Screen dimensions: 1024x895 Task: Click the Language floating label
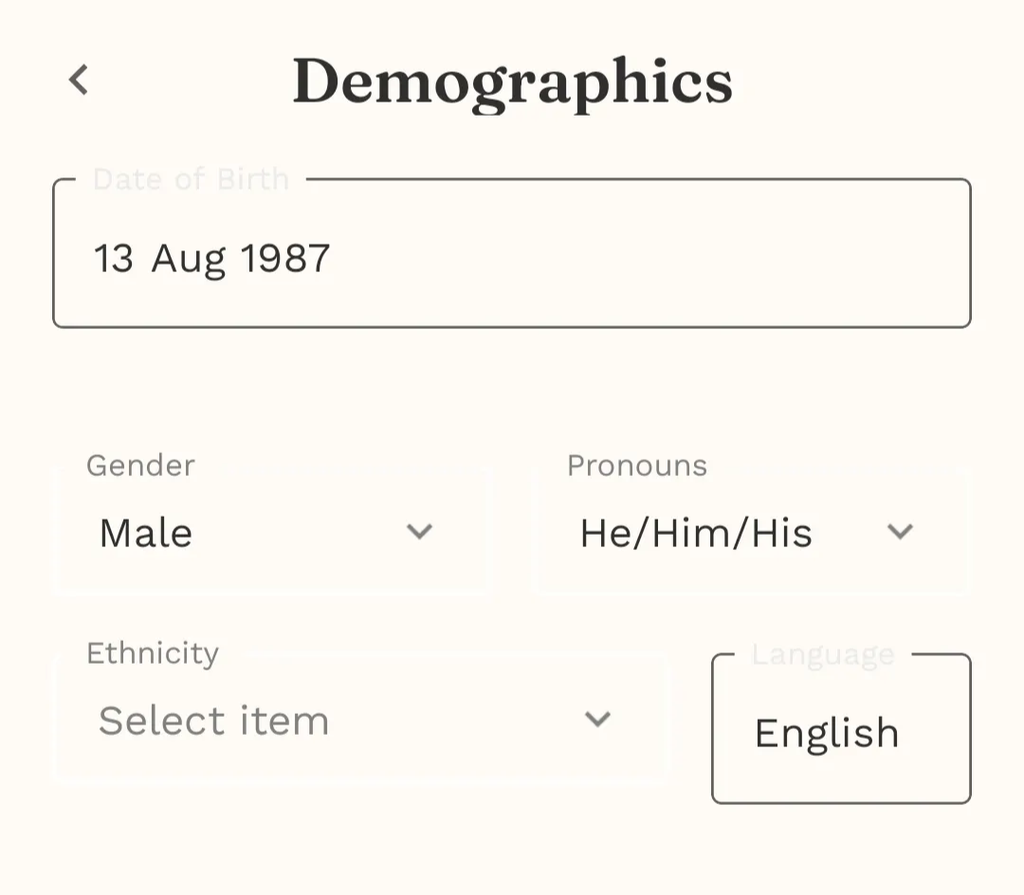pyautogui.click(x=823, y=655)
